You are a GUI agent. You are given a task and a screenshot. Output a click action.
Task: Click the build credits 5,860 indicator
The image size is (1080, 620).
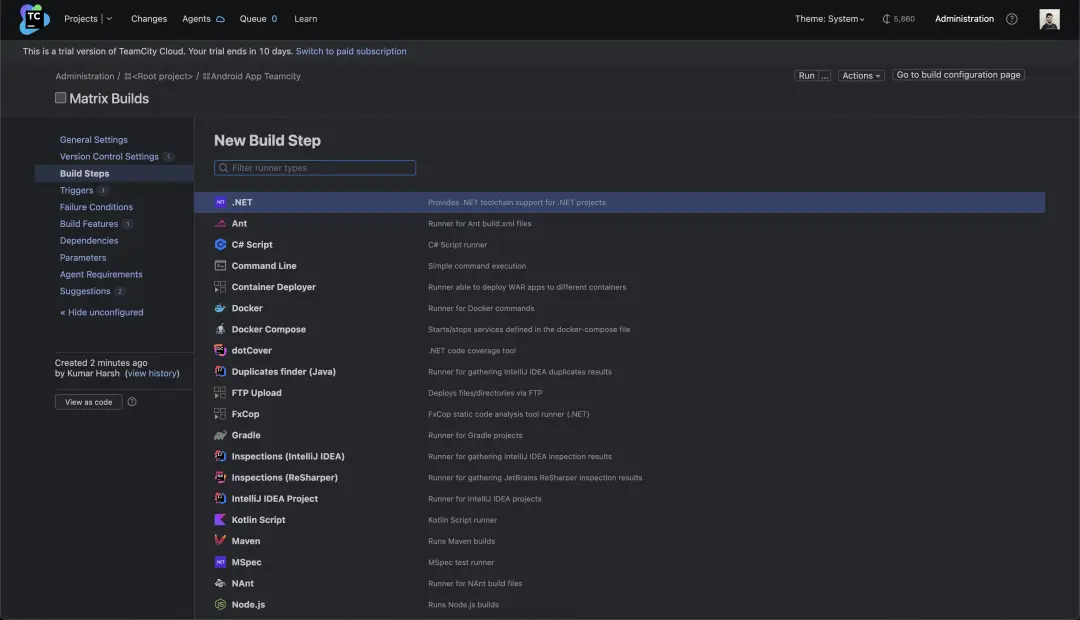(x=899, y=19)
